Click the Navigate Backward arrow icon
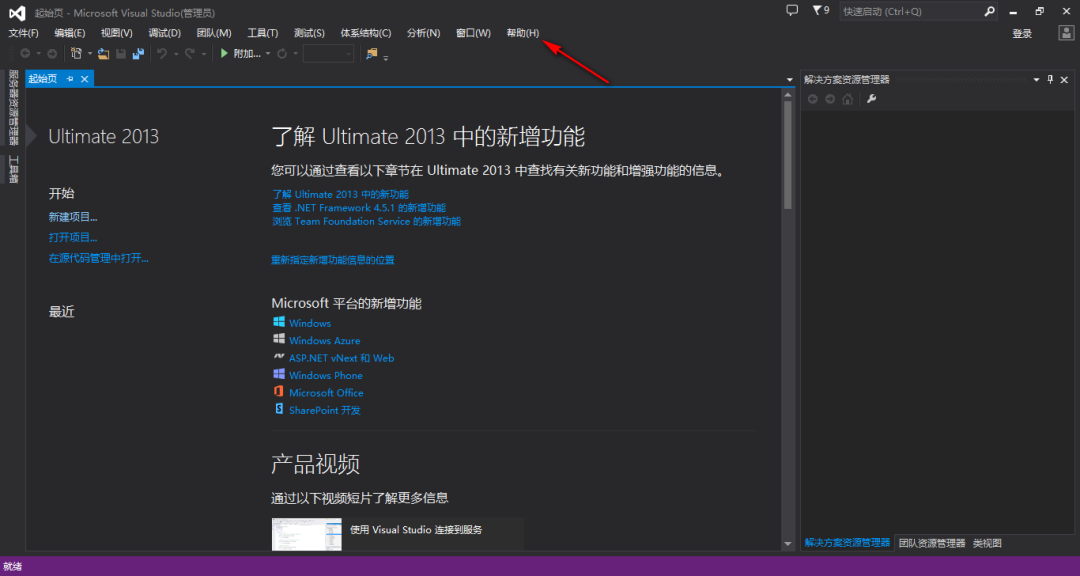This screenshot has height=576, width=1080. pos(24,53)
